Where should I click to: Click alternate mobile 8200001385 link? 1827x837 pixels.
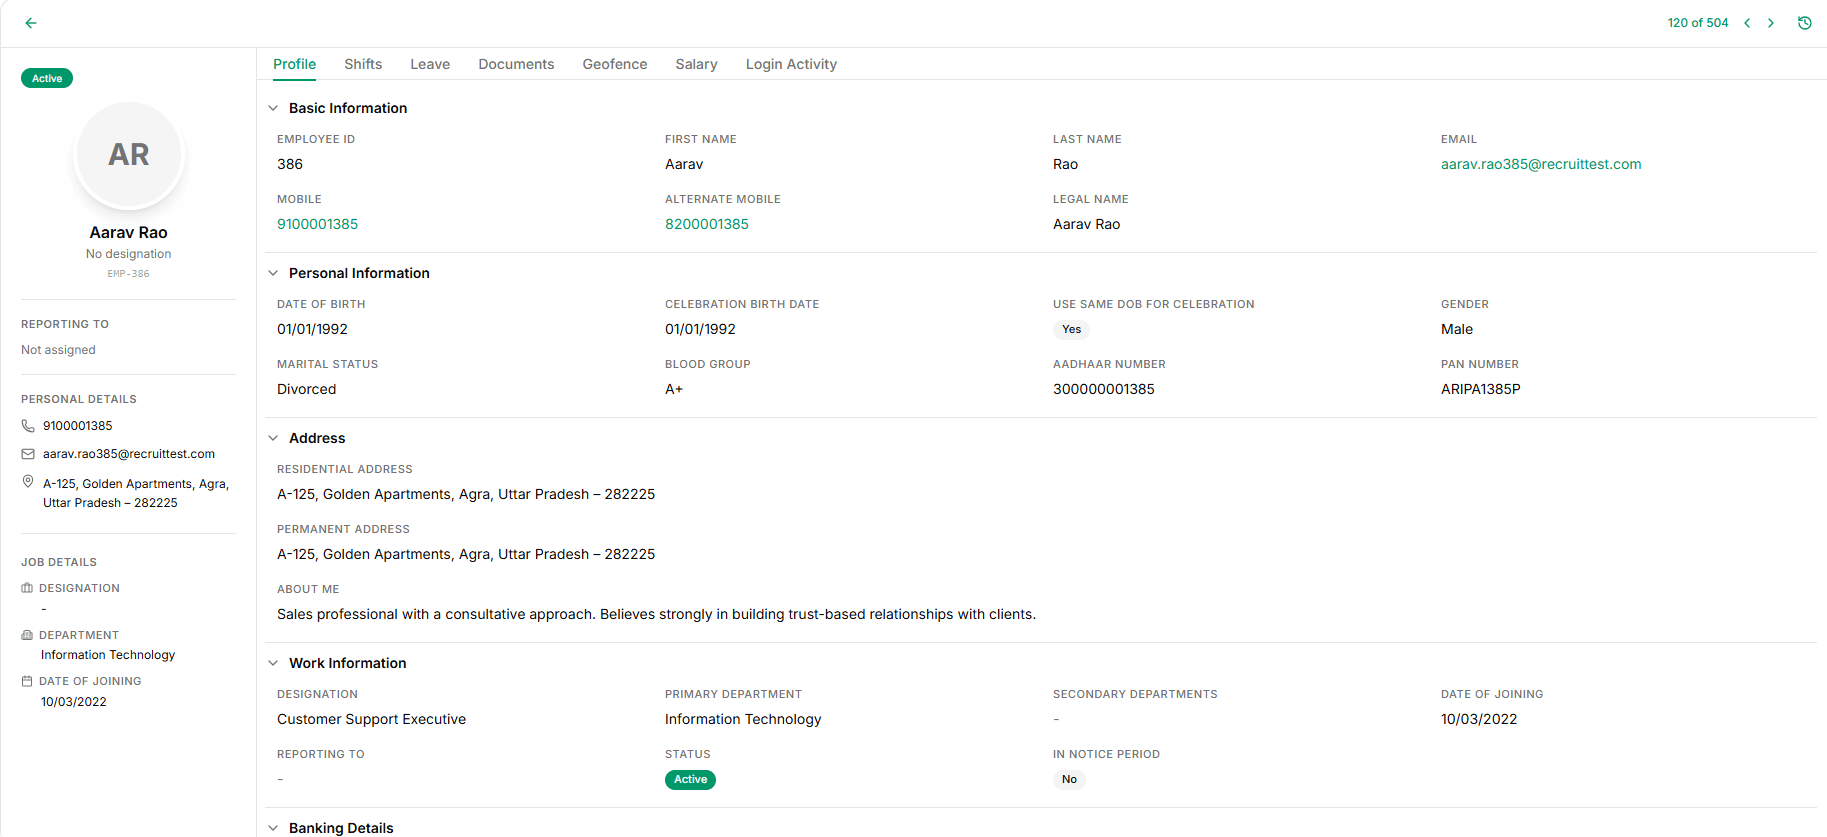pyautogui.click(x=707, y=224)
